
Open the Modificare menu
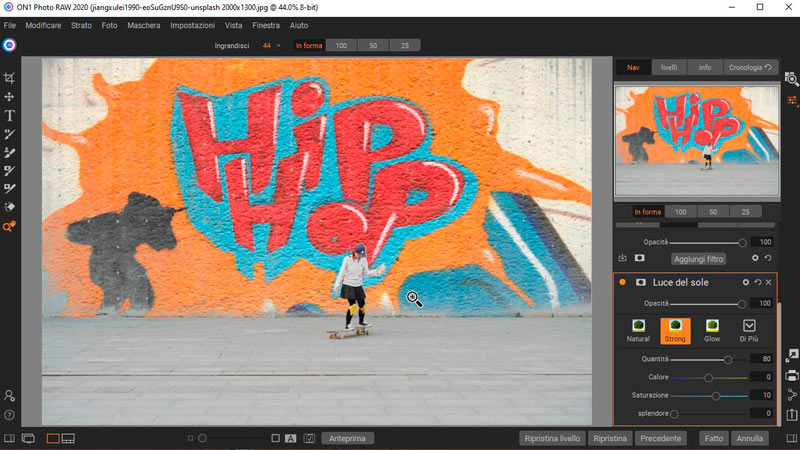click(43, 25)
